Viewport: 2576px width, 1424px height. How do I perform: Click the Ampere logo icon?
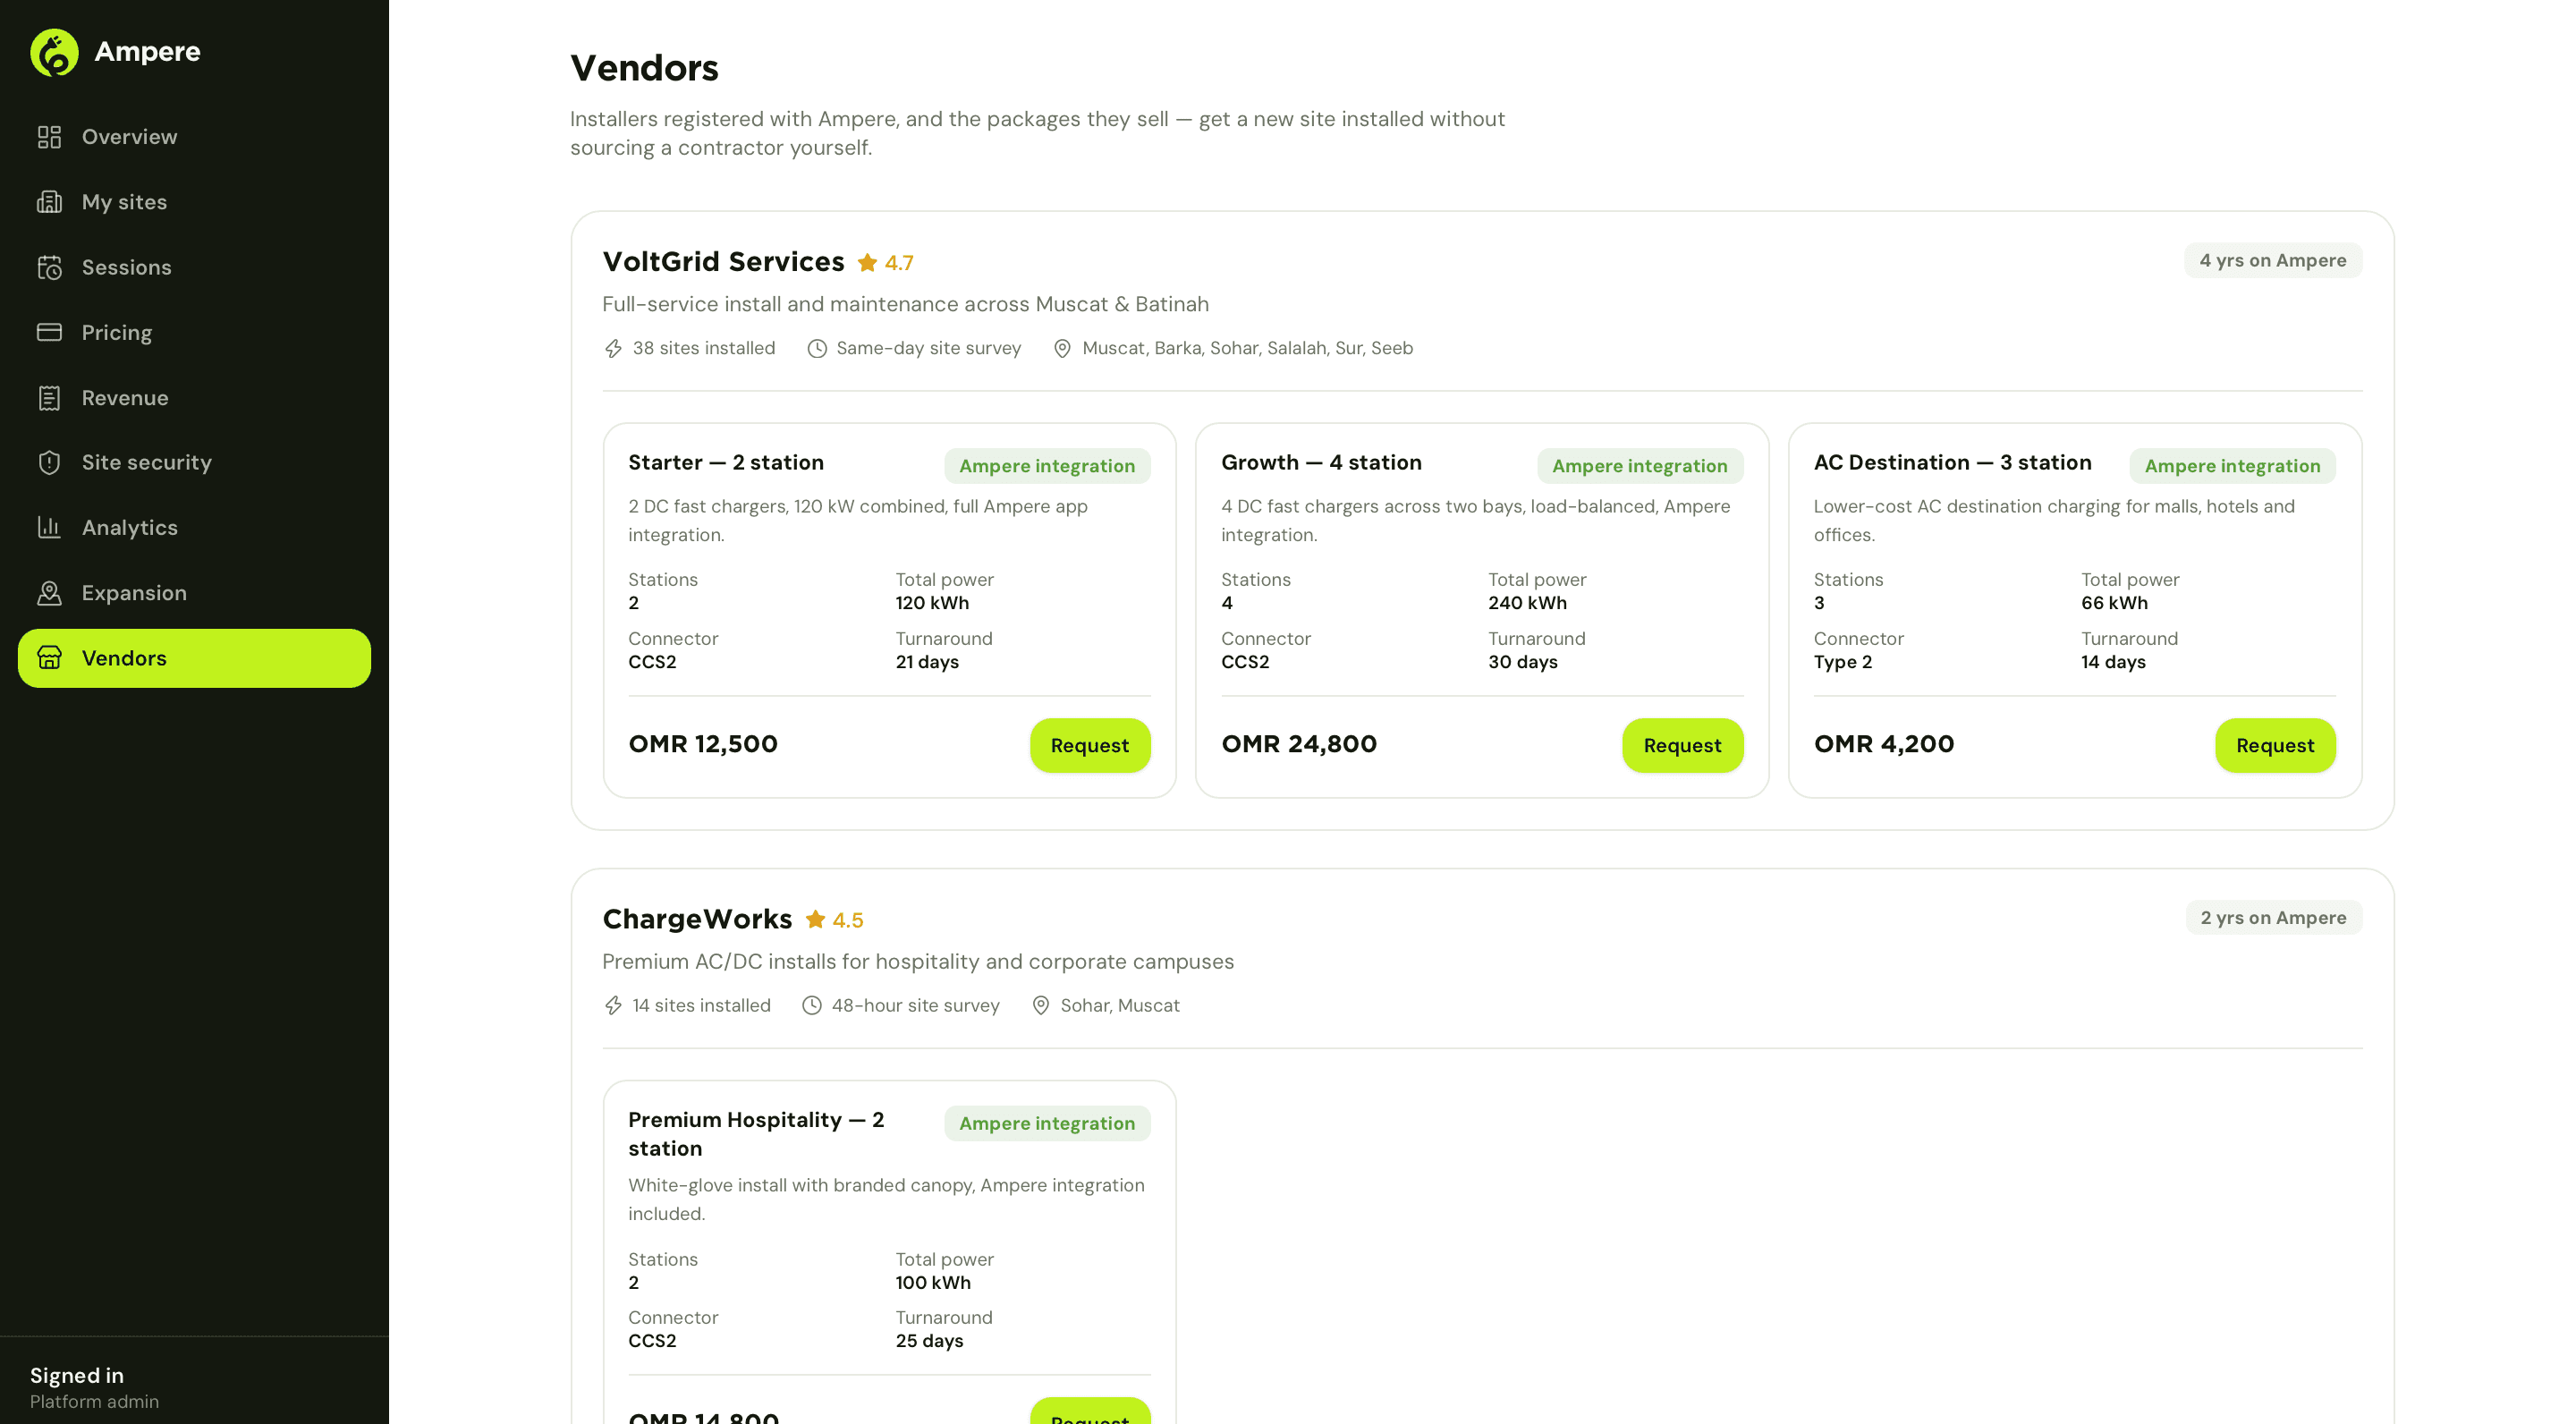[54, 52]
